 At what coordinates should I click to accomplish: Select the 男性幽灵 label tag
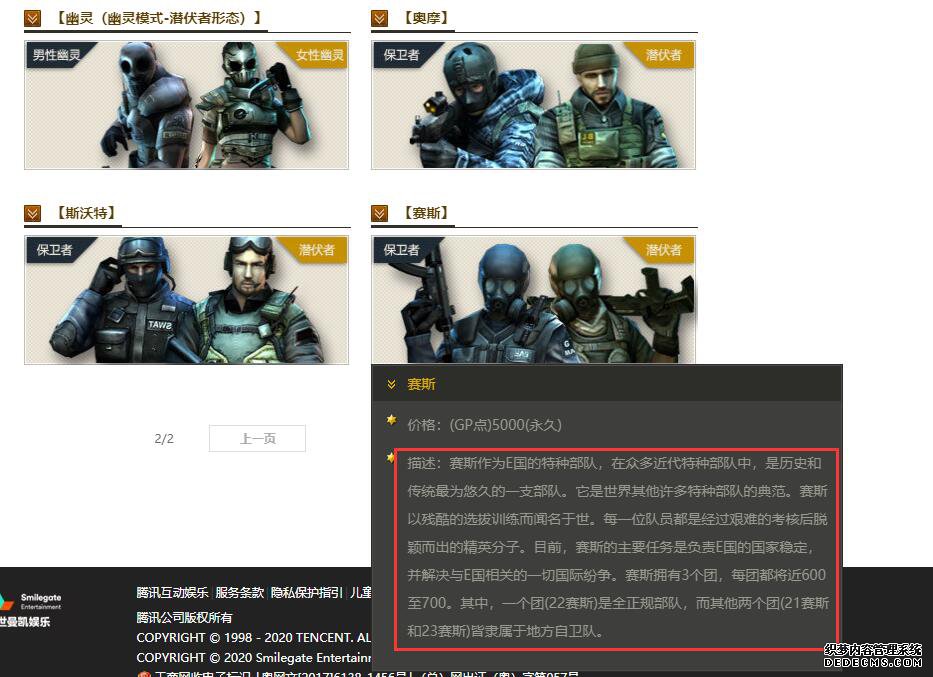(x=58, y=55)
